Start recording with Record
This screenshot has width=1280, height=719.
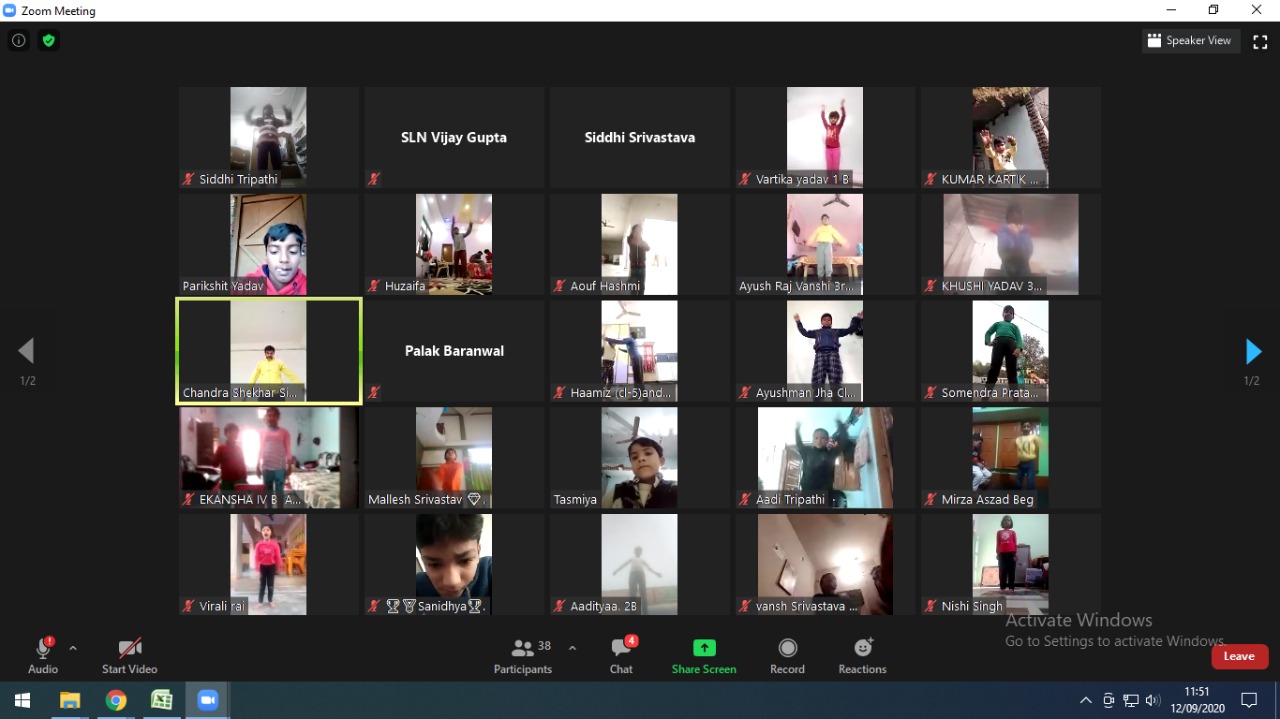pyautogui.click(x=787, y=656)
